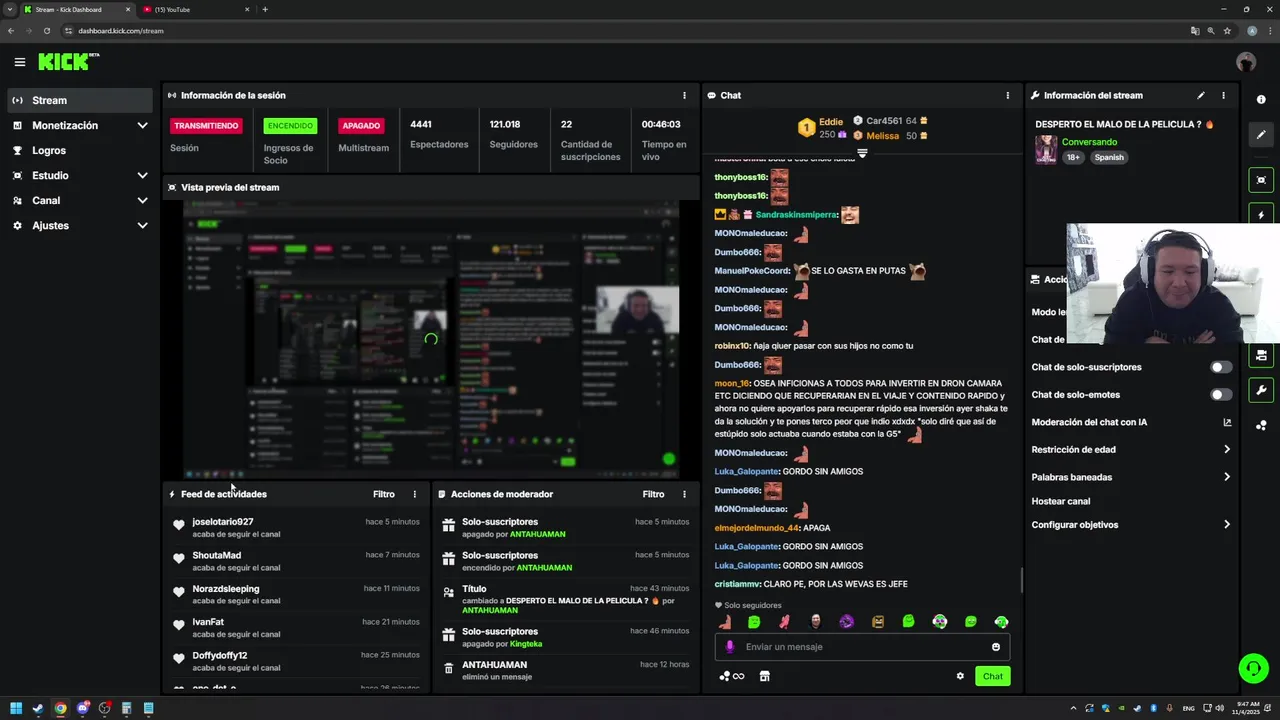Edit stream info with the pencil icon
Screen dimensions: 1280x720
[1201, 96]
